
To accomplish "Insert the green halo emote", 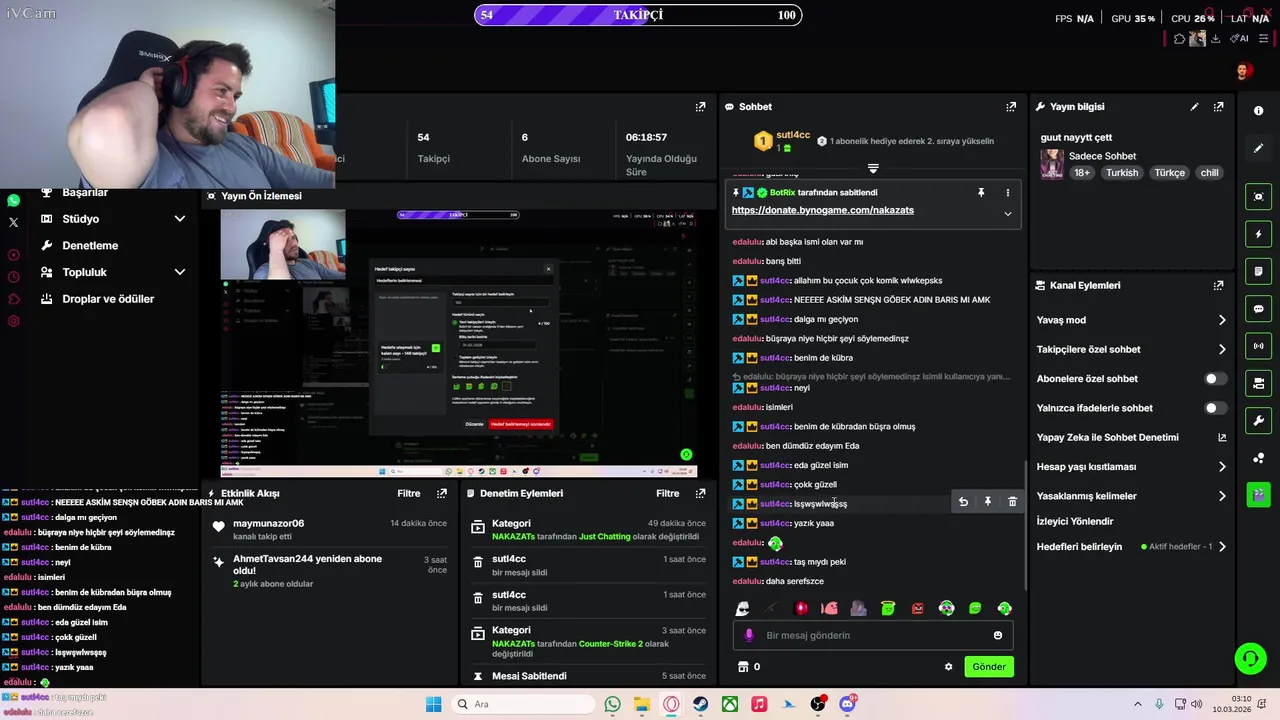I will click(888, 608).
